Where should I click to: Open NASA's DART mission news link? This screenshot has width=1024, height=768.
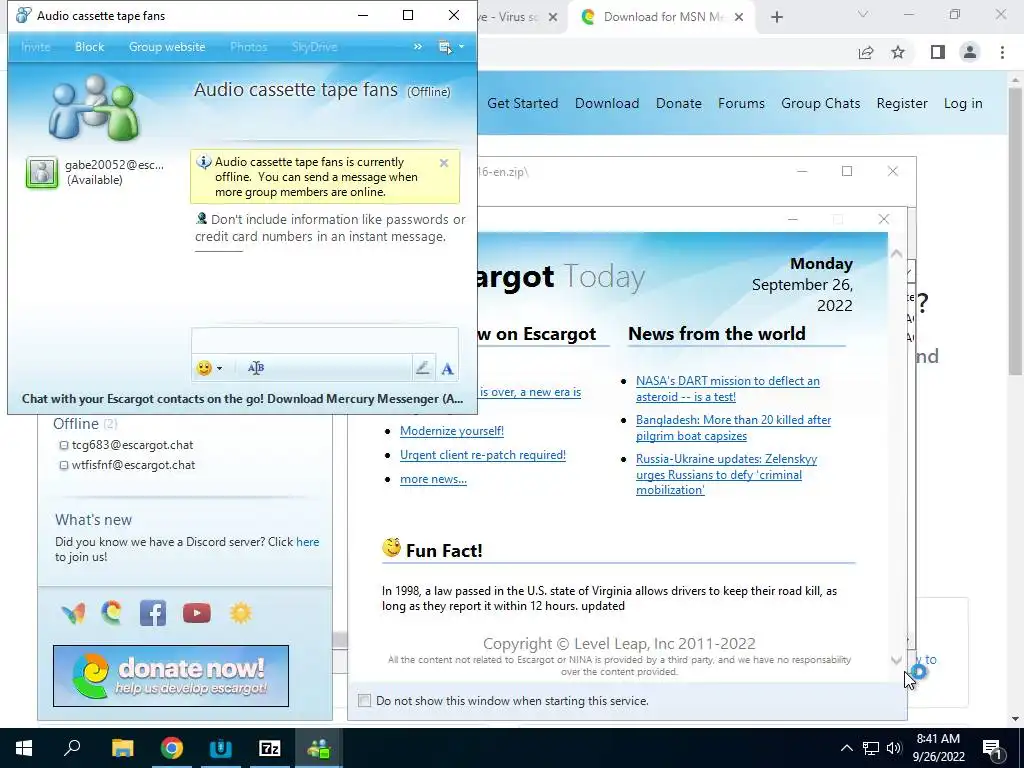tap(728, 389)
